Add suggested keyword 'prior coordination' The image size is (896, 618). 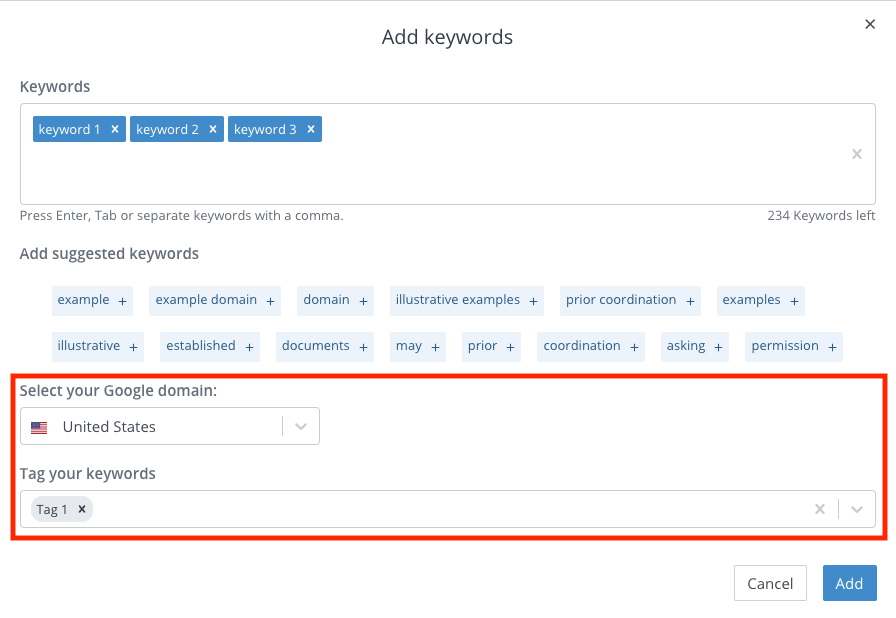[630, 300]
